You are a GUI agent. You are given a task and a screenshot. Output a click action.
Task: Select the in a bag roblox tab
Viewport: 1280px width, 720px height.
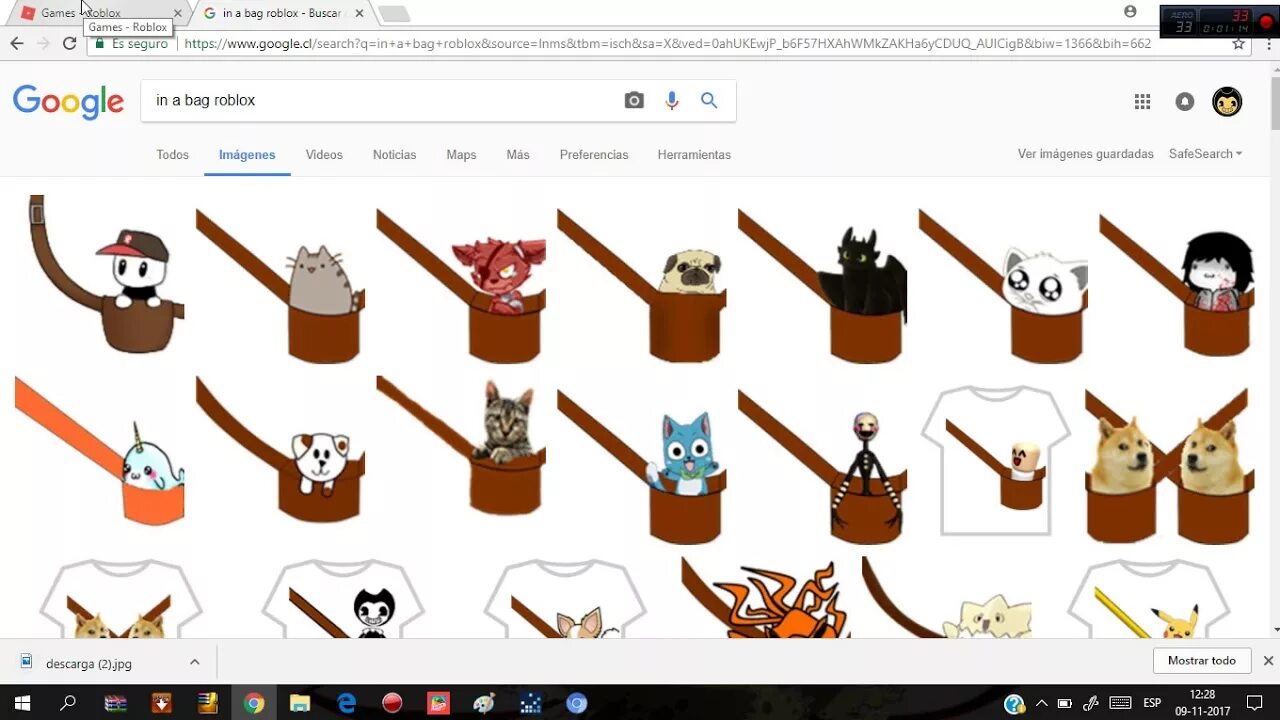282,13
